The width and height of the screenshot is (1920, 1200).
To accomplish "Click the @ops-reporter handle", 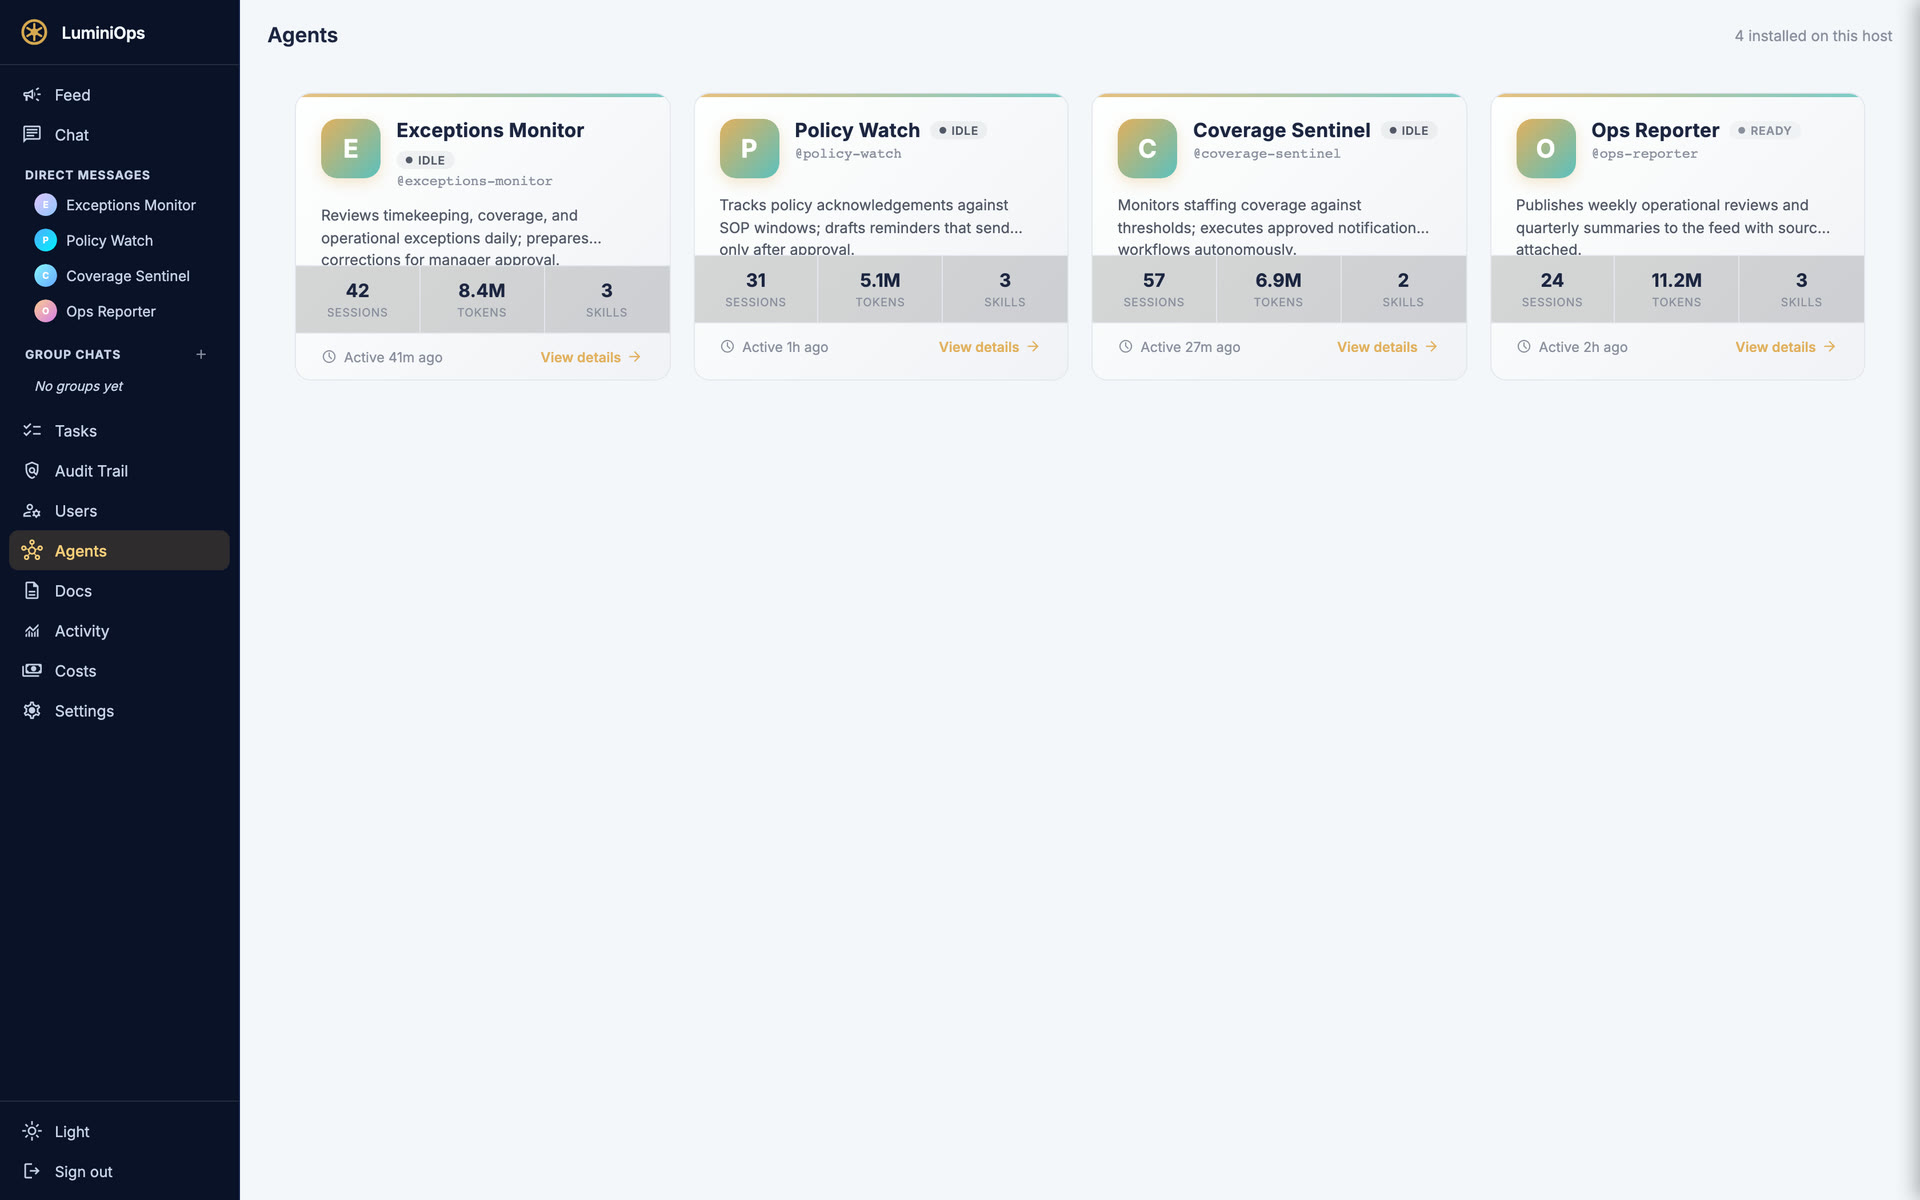I will (1644, 154).
